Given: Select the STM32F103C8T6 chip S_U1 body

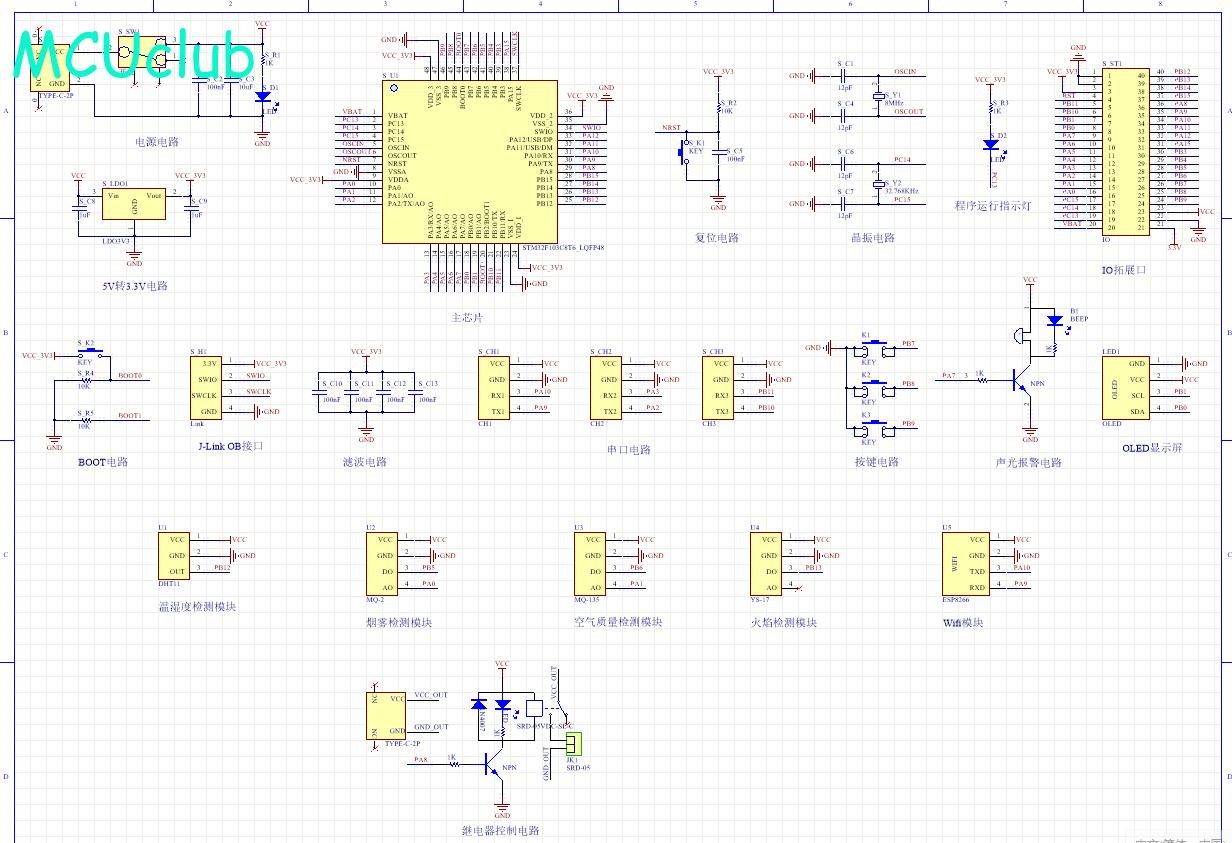Looking at the screenshot, I should (x=469, y=161).
